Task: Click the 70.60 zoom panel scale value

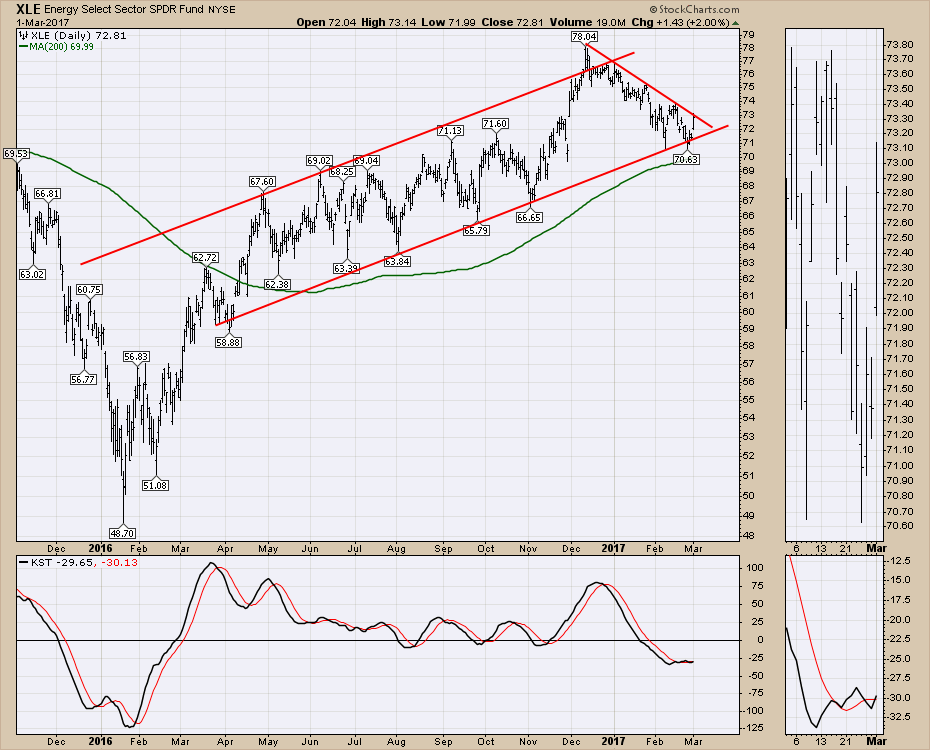Action: pyautogui.click(x=899, y=526)
